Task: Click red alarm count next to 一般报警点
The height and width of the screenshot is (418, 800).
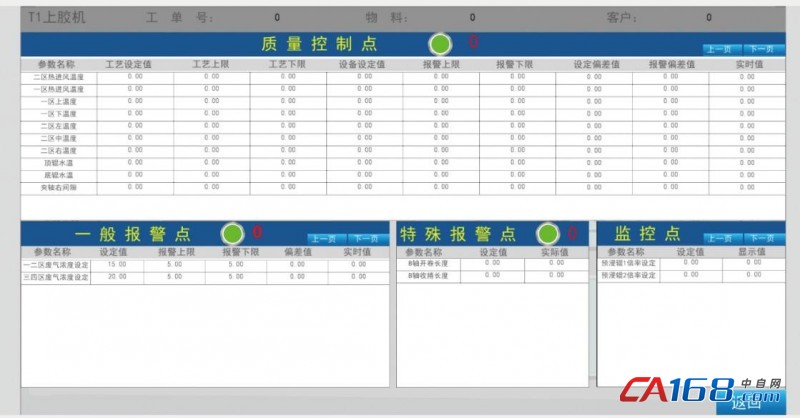Action: [257, 232]
